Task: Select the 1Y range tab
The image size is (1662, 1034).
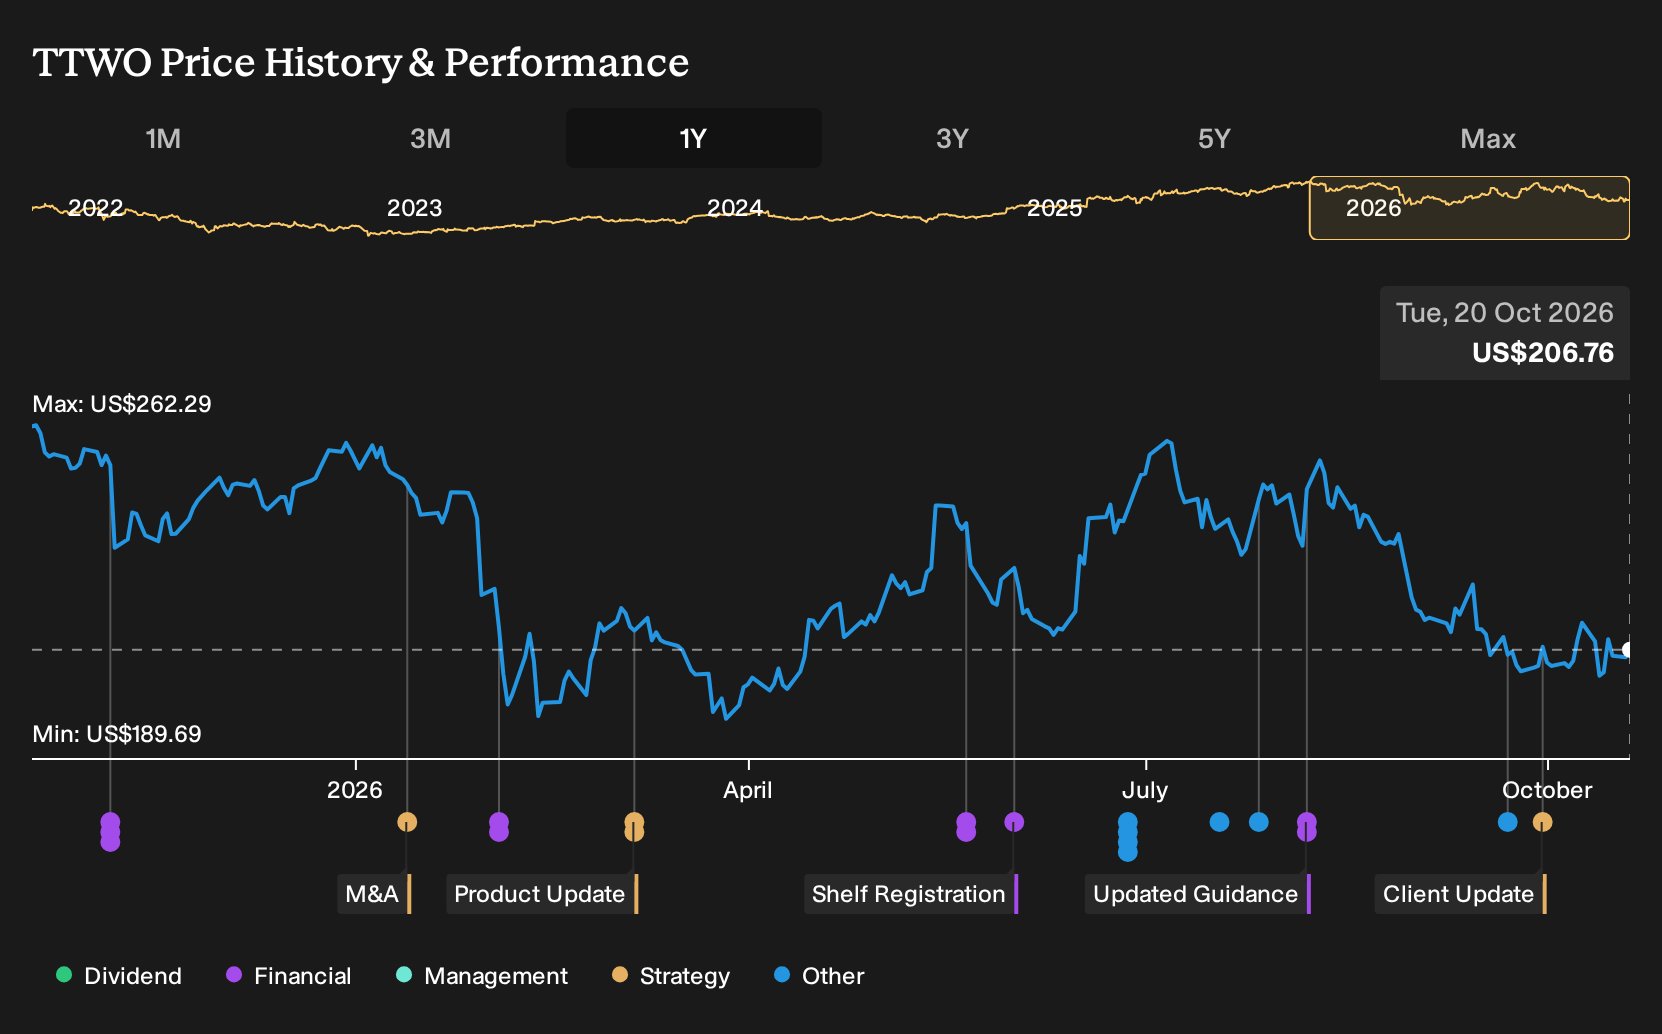Action: [694, 138]
